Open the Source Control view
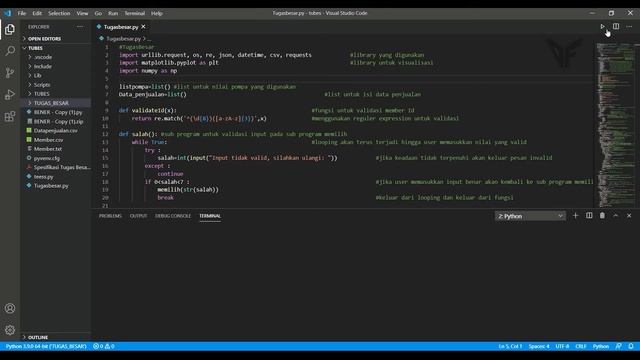640x360 pixels. point(10,73)
